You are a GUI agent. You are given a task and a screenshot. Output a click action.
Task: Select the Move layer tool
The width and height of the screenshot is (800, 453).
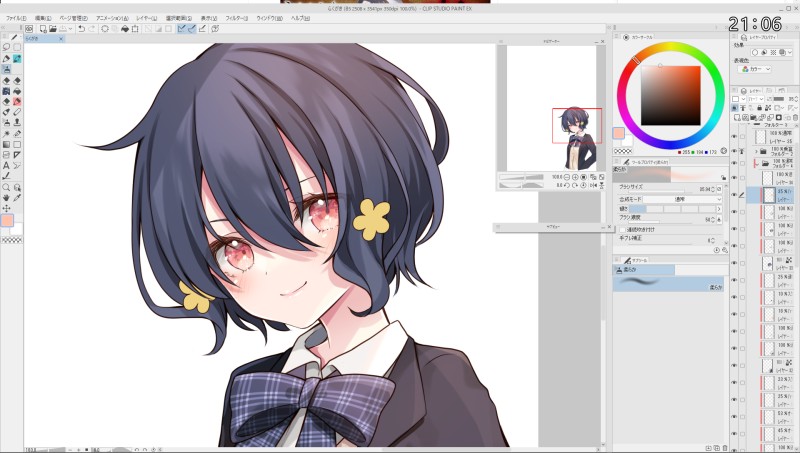[6, 208]
